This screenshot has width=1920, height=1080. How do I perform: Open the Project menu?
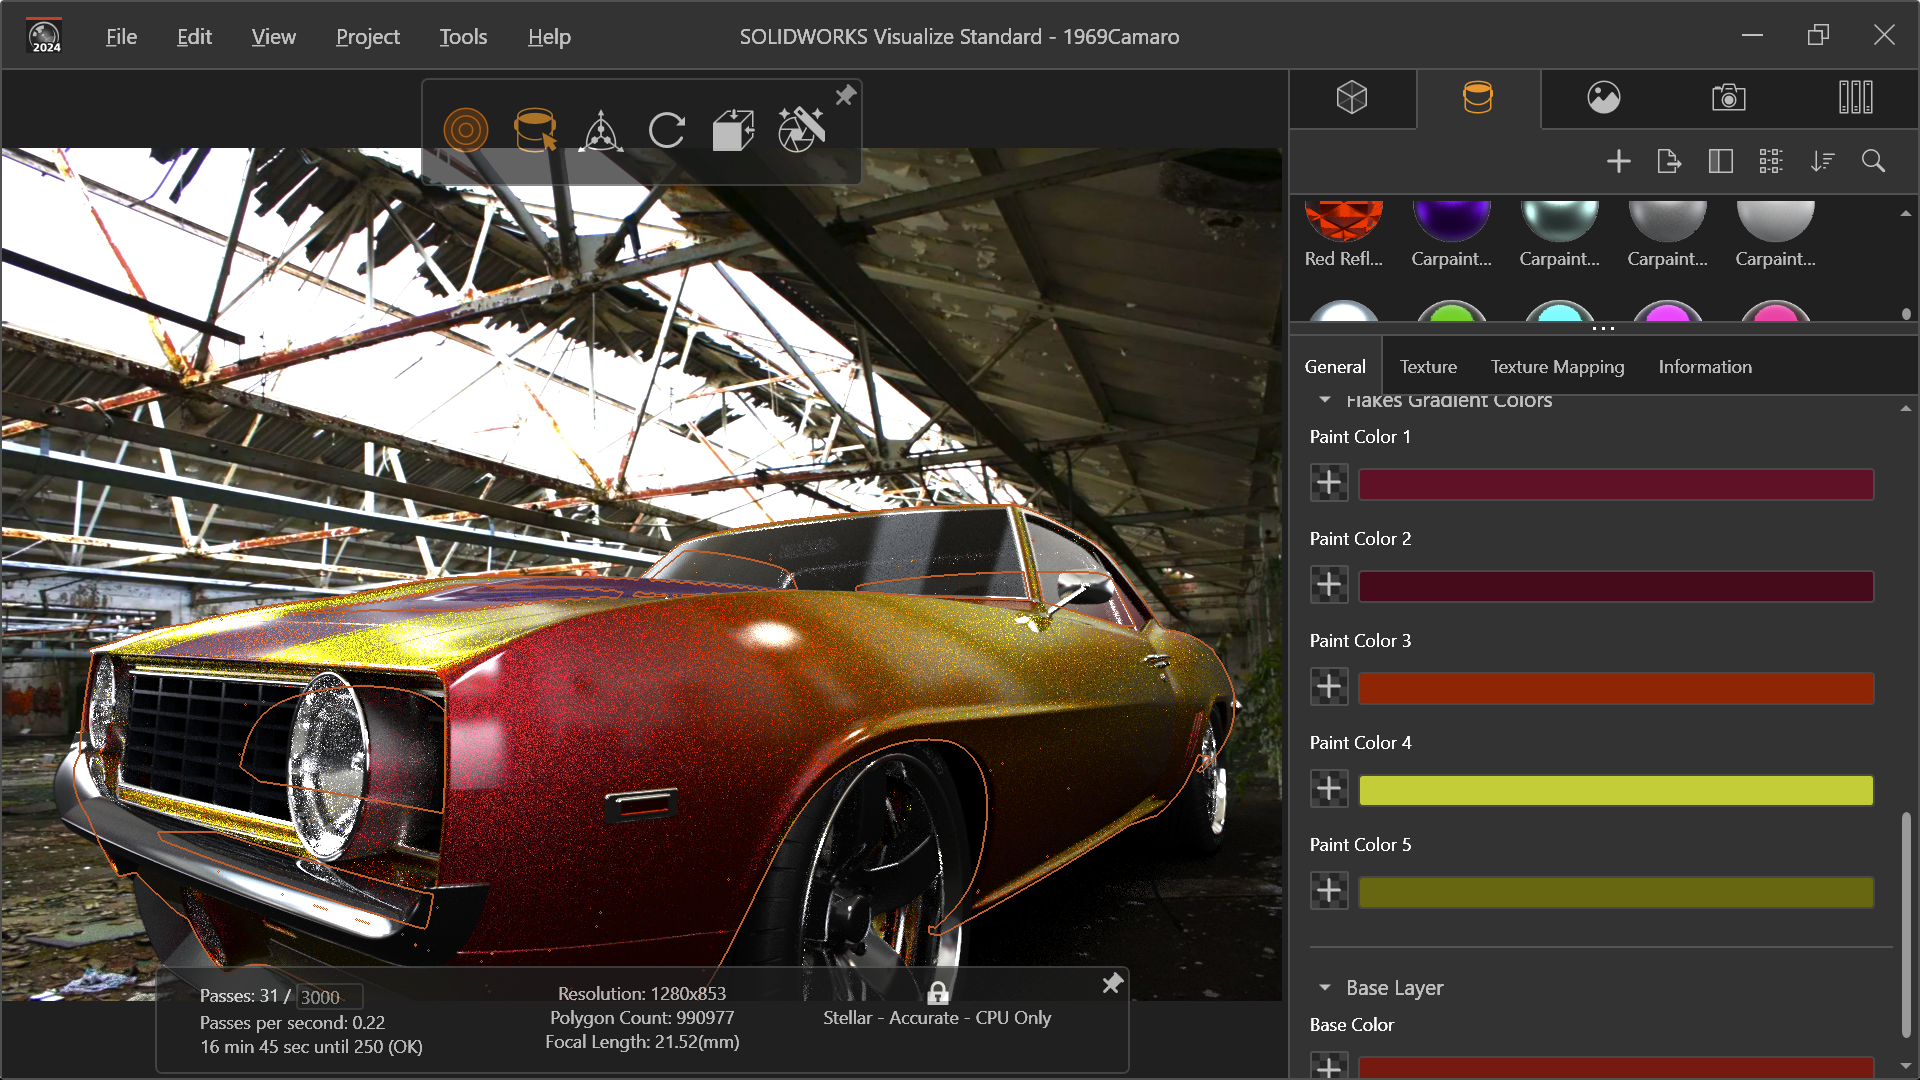click(x=367, y=37)
